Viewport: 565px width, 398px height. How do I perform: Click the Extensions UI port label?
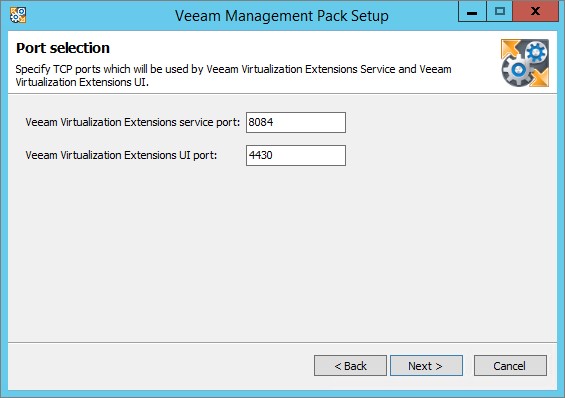tap(121, 155)
